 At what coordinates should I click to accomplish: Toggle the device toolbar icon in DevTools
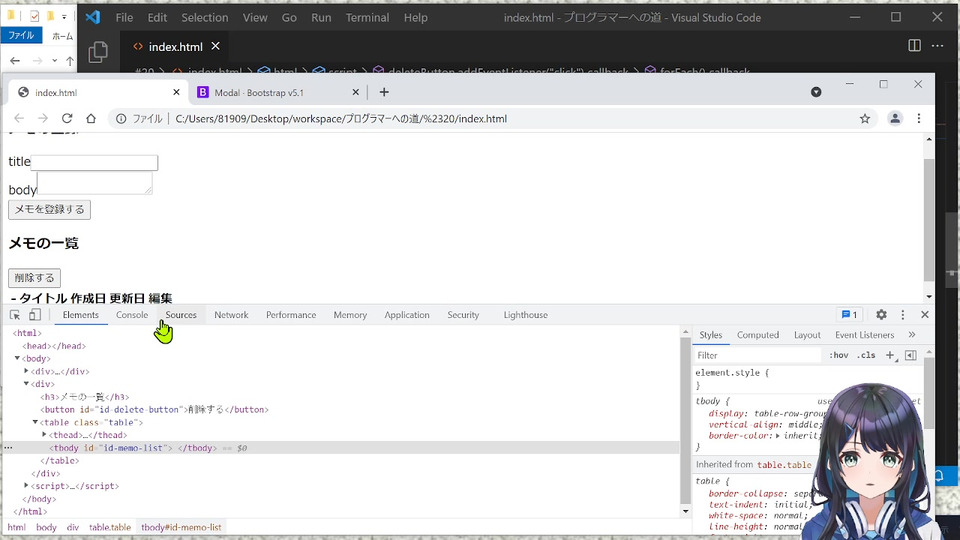35,315
